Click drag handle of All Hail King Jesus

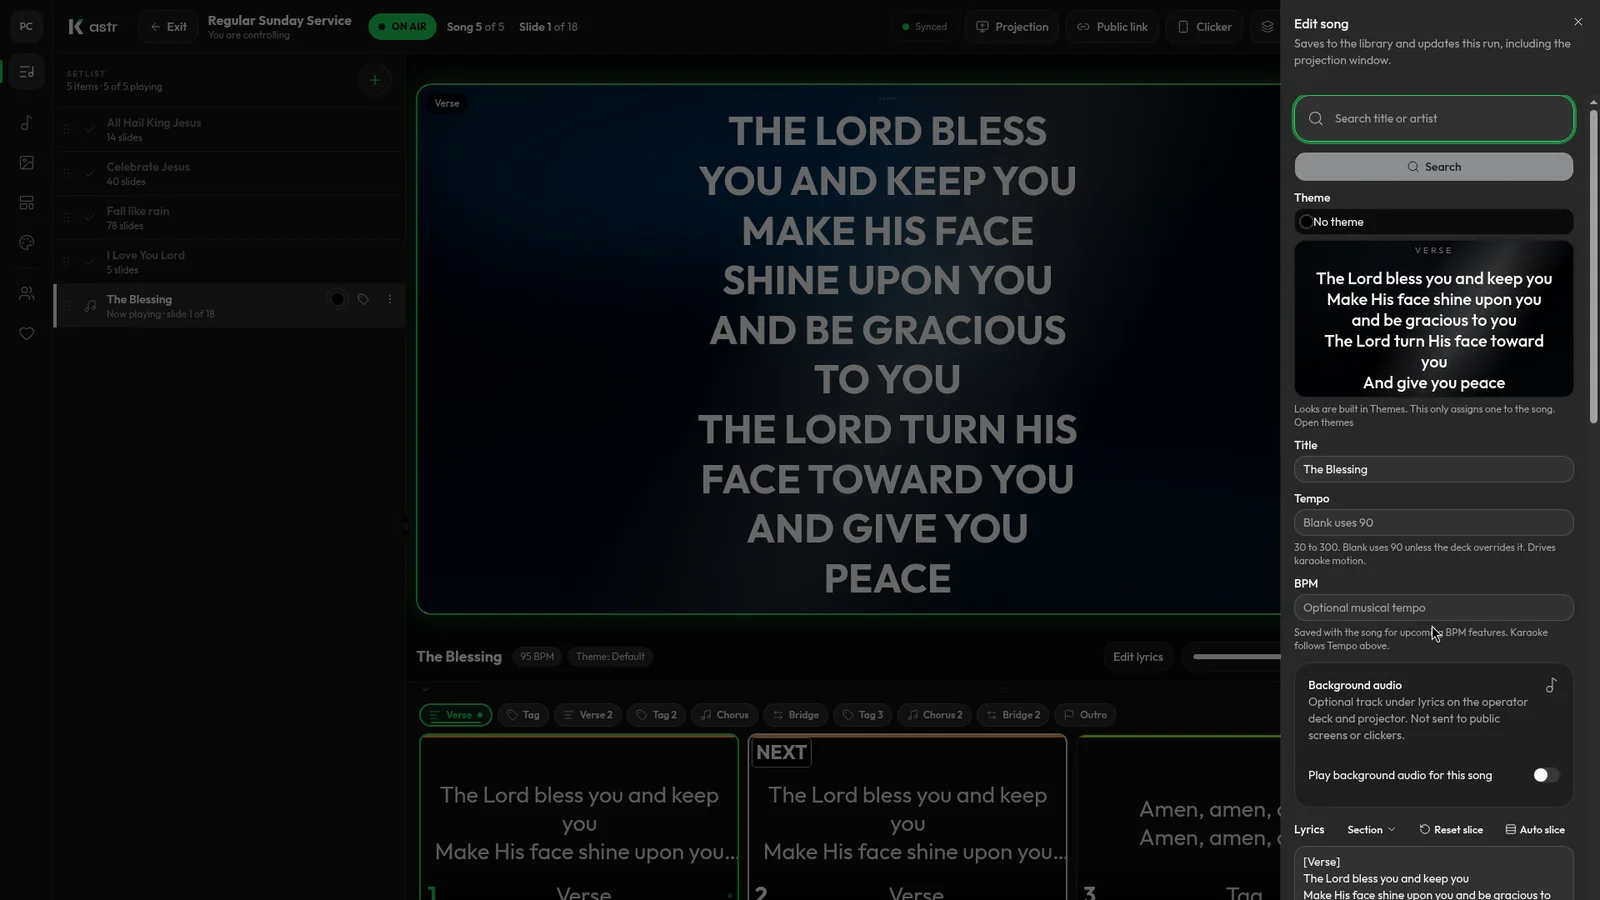click(67, 129)
